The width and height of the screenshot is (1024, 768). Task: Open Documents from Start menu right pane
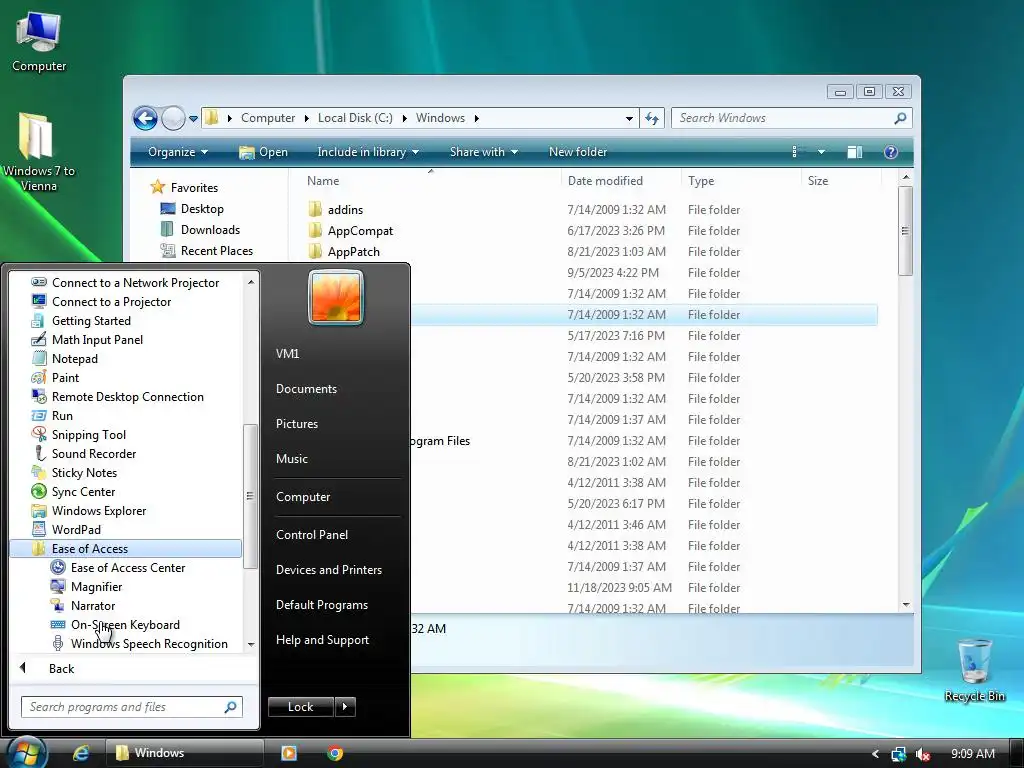click(x=306, y=389)
